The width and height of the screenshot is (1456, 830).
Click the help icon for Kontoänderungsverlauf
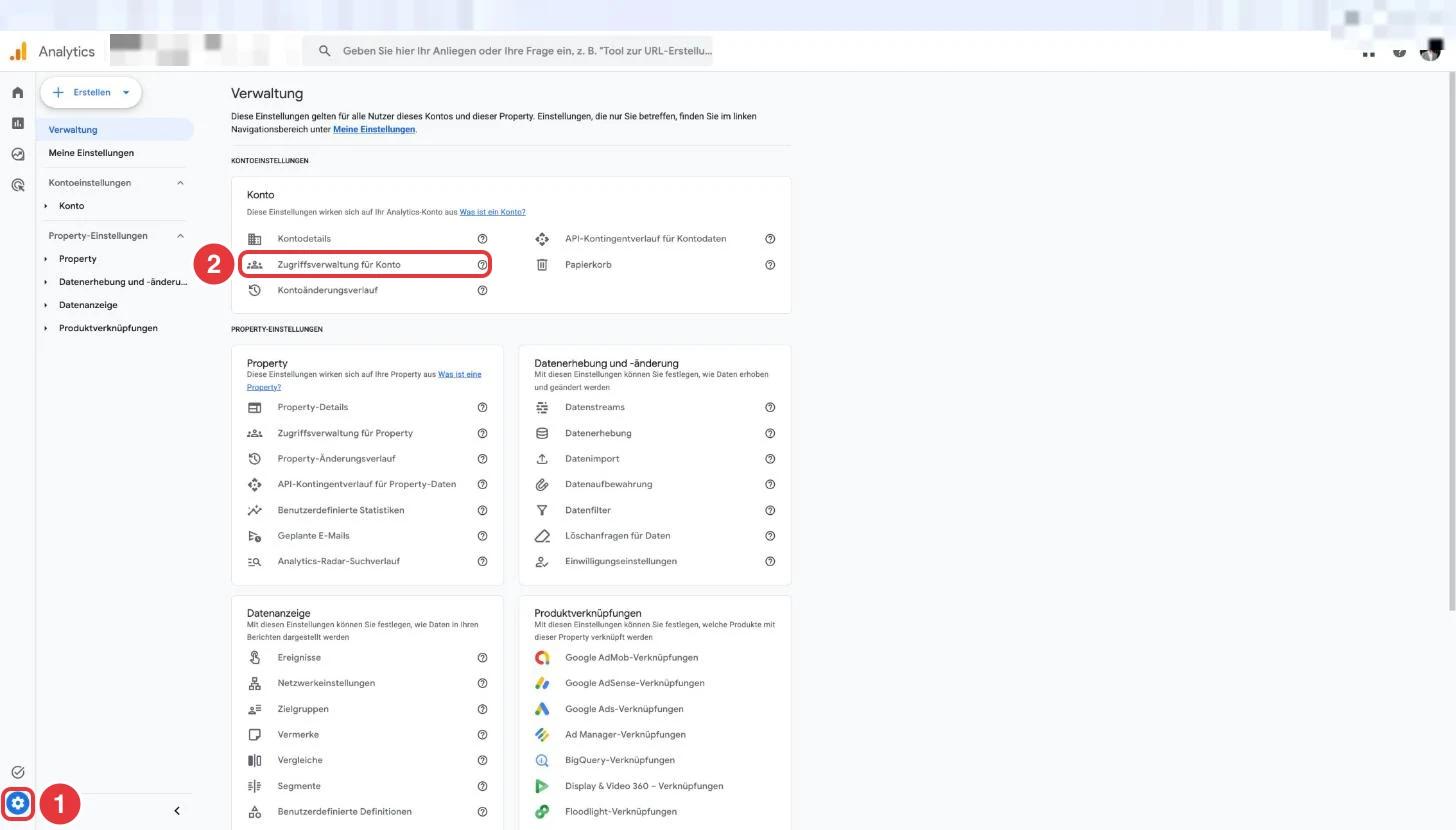coord(482,290)
